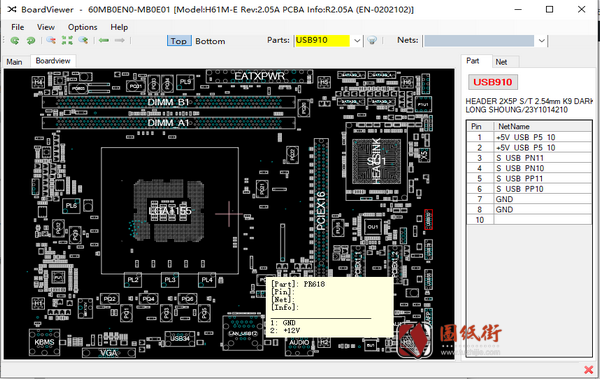Screen dimensions: 600x379
Task: Click the PL6 component left of socket
Action: coord(71,206)
